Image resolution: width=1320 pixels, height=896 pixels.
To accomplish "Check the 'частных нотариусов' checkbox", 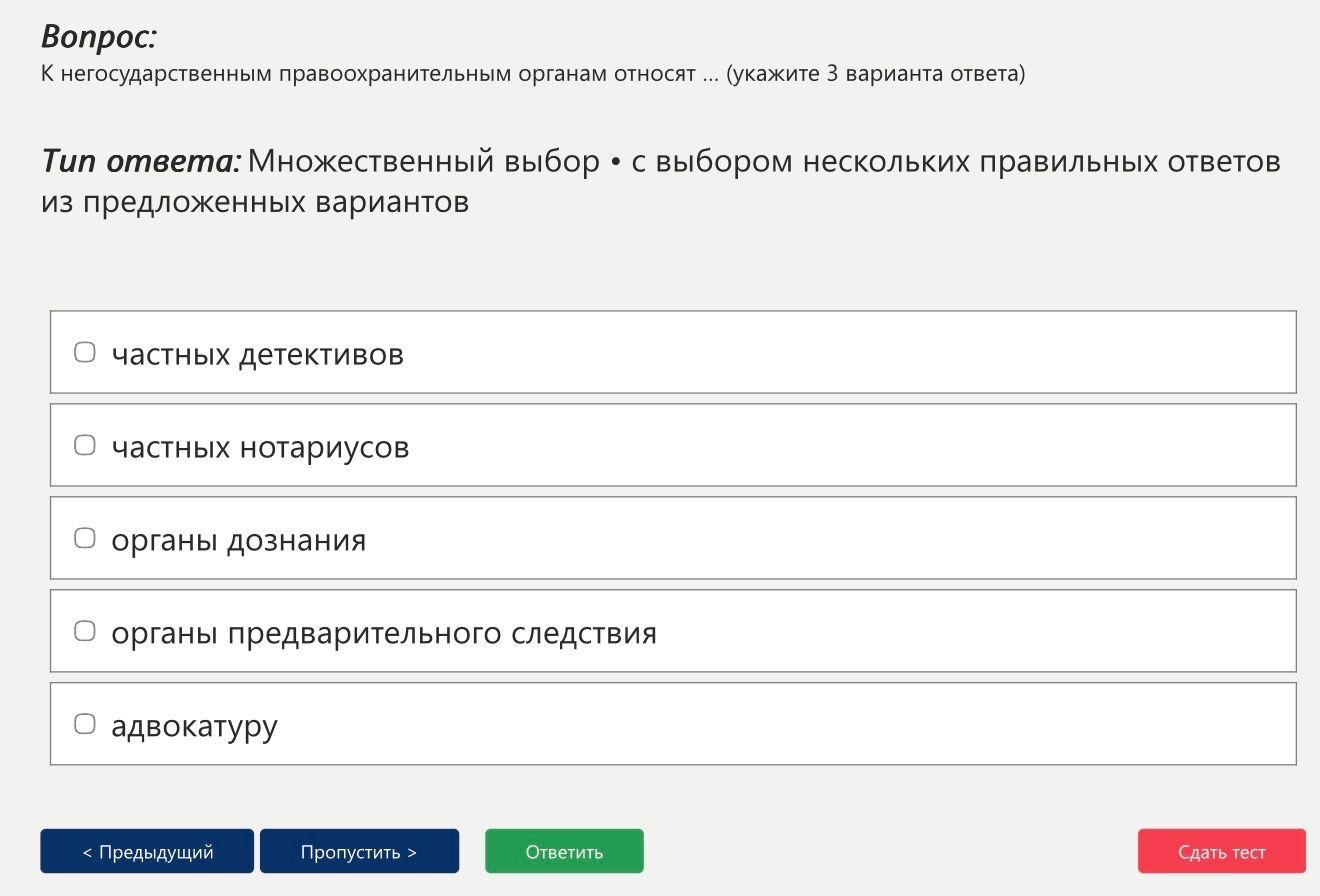I will click(x=85, y=445).
